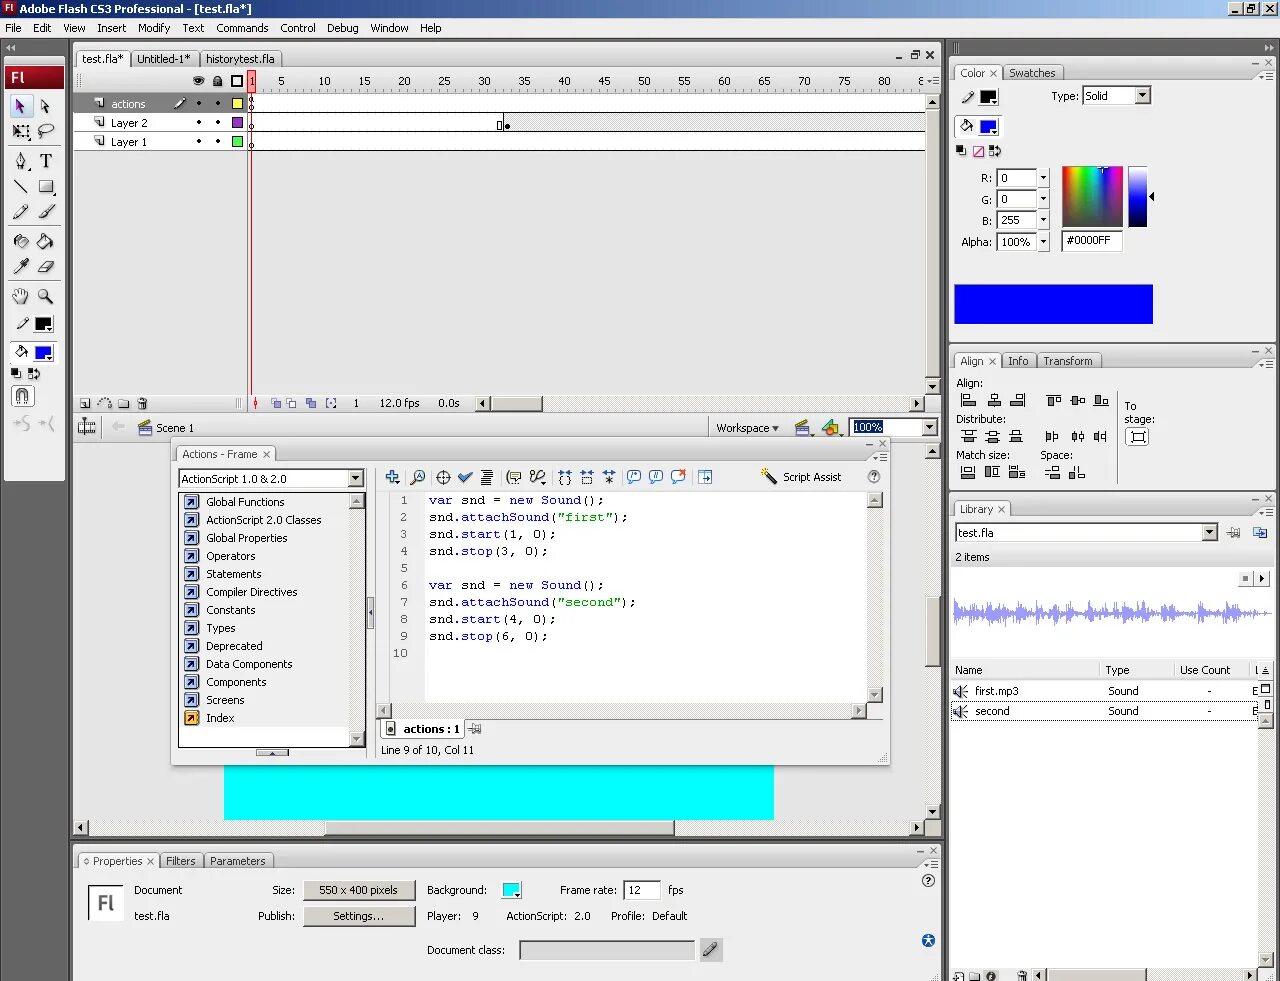Choose the Ink Bottle tool
Image resolution: width=1280 pixels, height=981 pixels.
(20, 241)
